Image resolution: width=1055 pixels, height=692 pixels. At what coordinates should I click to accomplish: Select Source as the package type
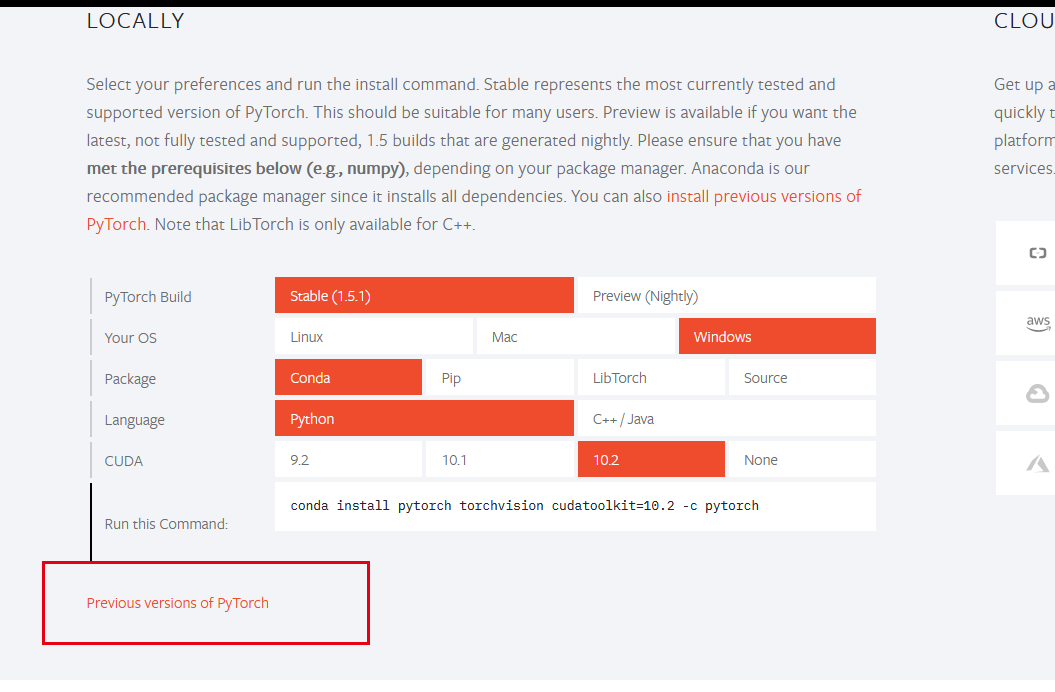pos(802,377)
